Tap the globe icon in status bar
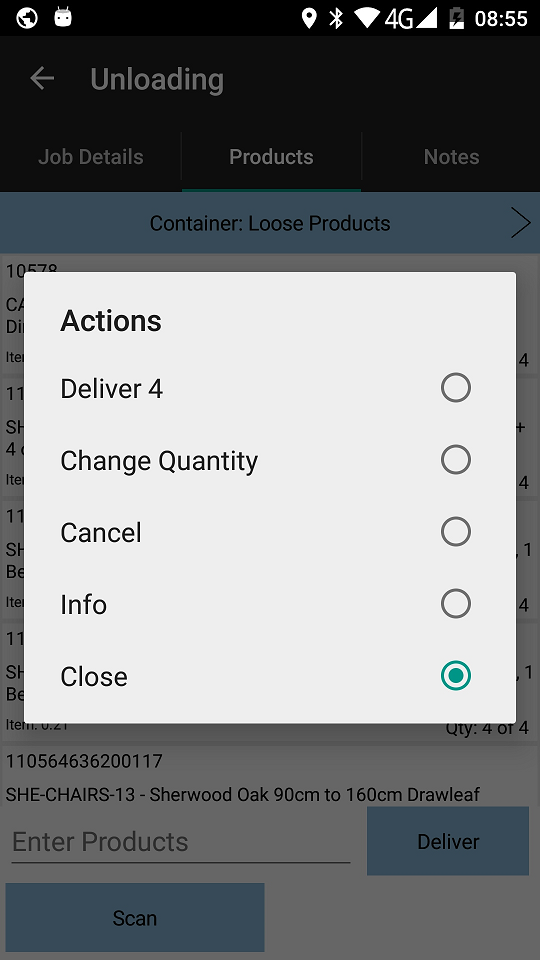 27,18
